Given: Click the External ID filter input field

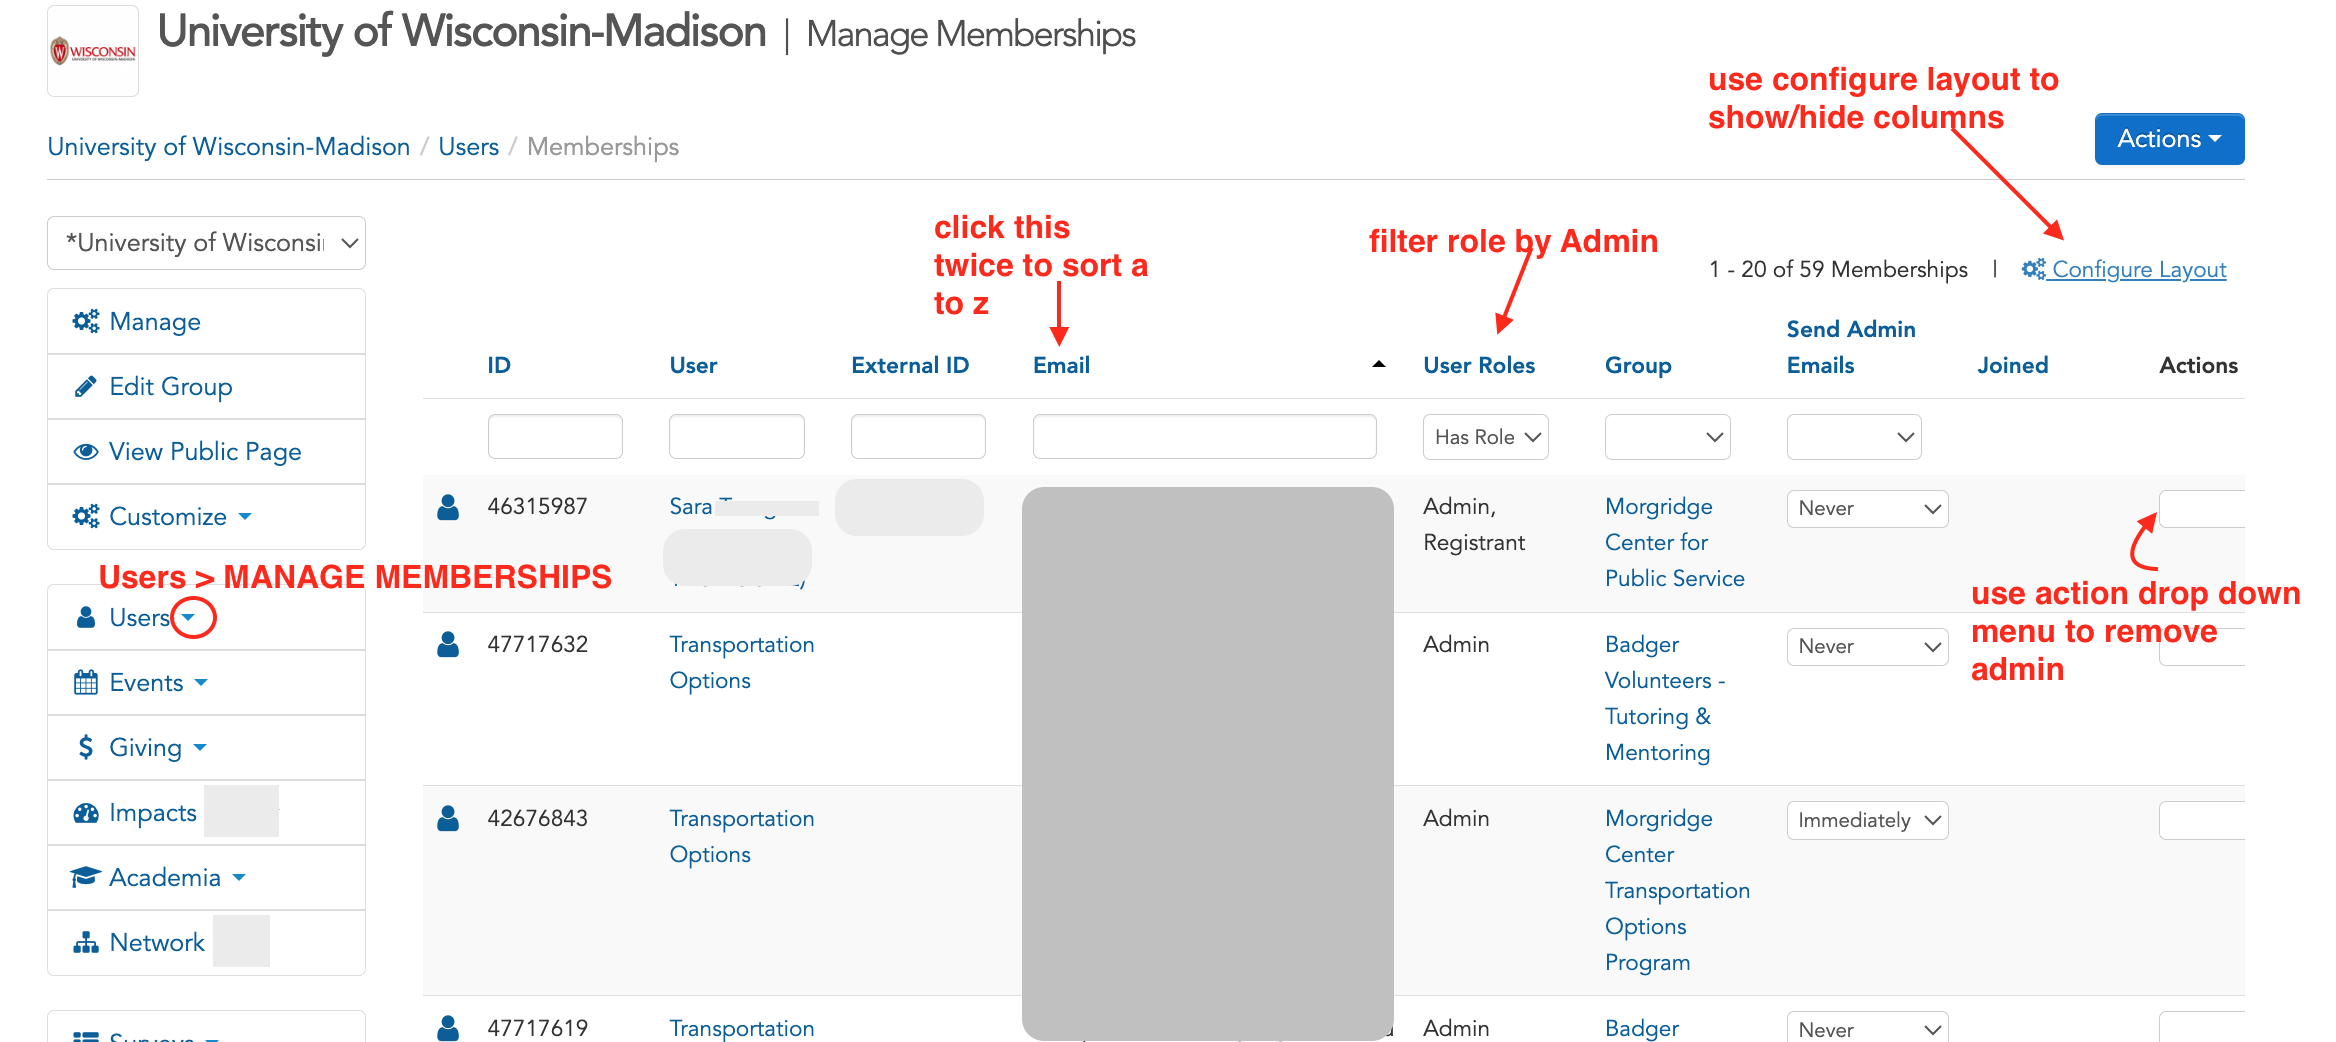Looking at the screenshot, I should click(918, 437).
